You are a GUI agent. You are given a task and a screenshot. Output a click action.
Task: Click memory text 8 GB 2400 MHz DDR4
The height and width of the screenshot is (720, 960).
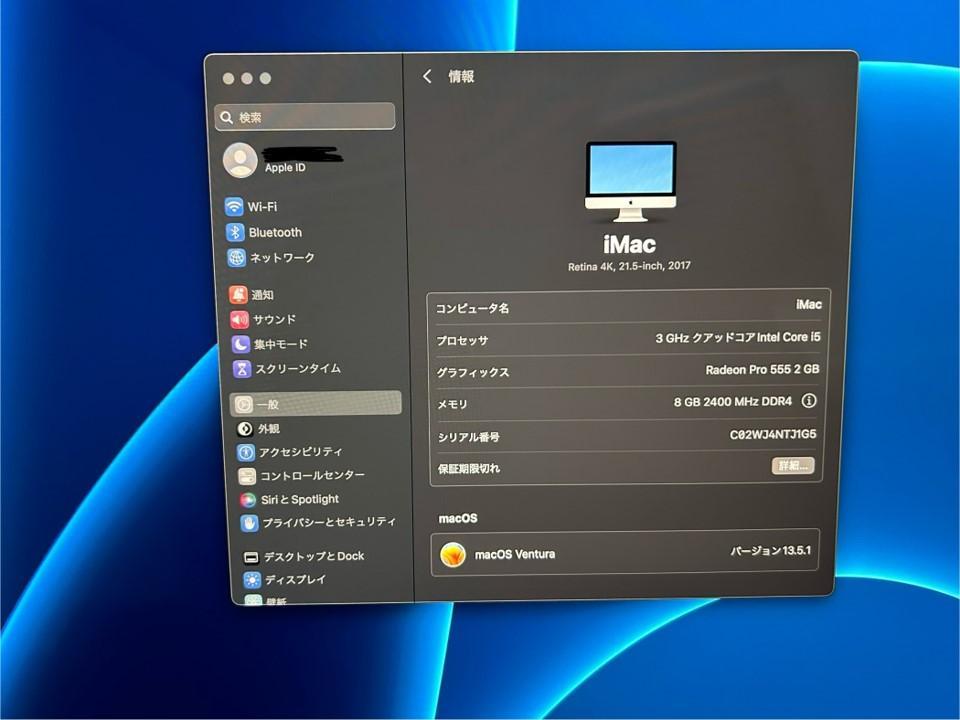[x=733, y=402]
